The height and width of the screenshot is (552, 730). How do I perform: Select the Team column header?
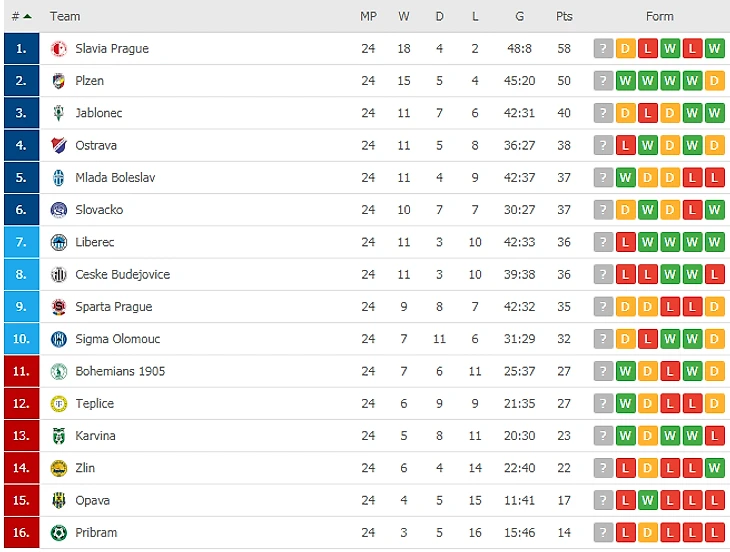(65, 16)
